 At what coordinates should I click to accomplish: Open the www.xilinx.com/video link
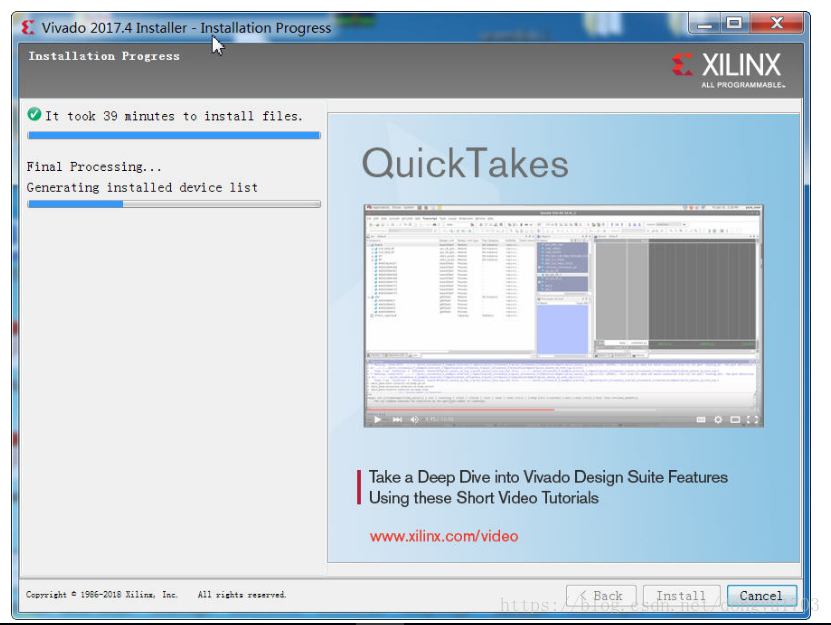(x=444, y=536)
